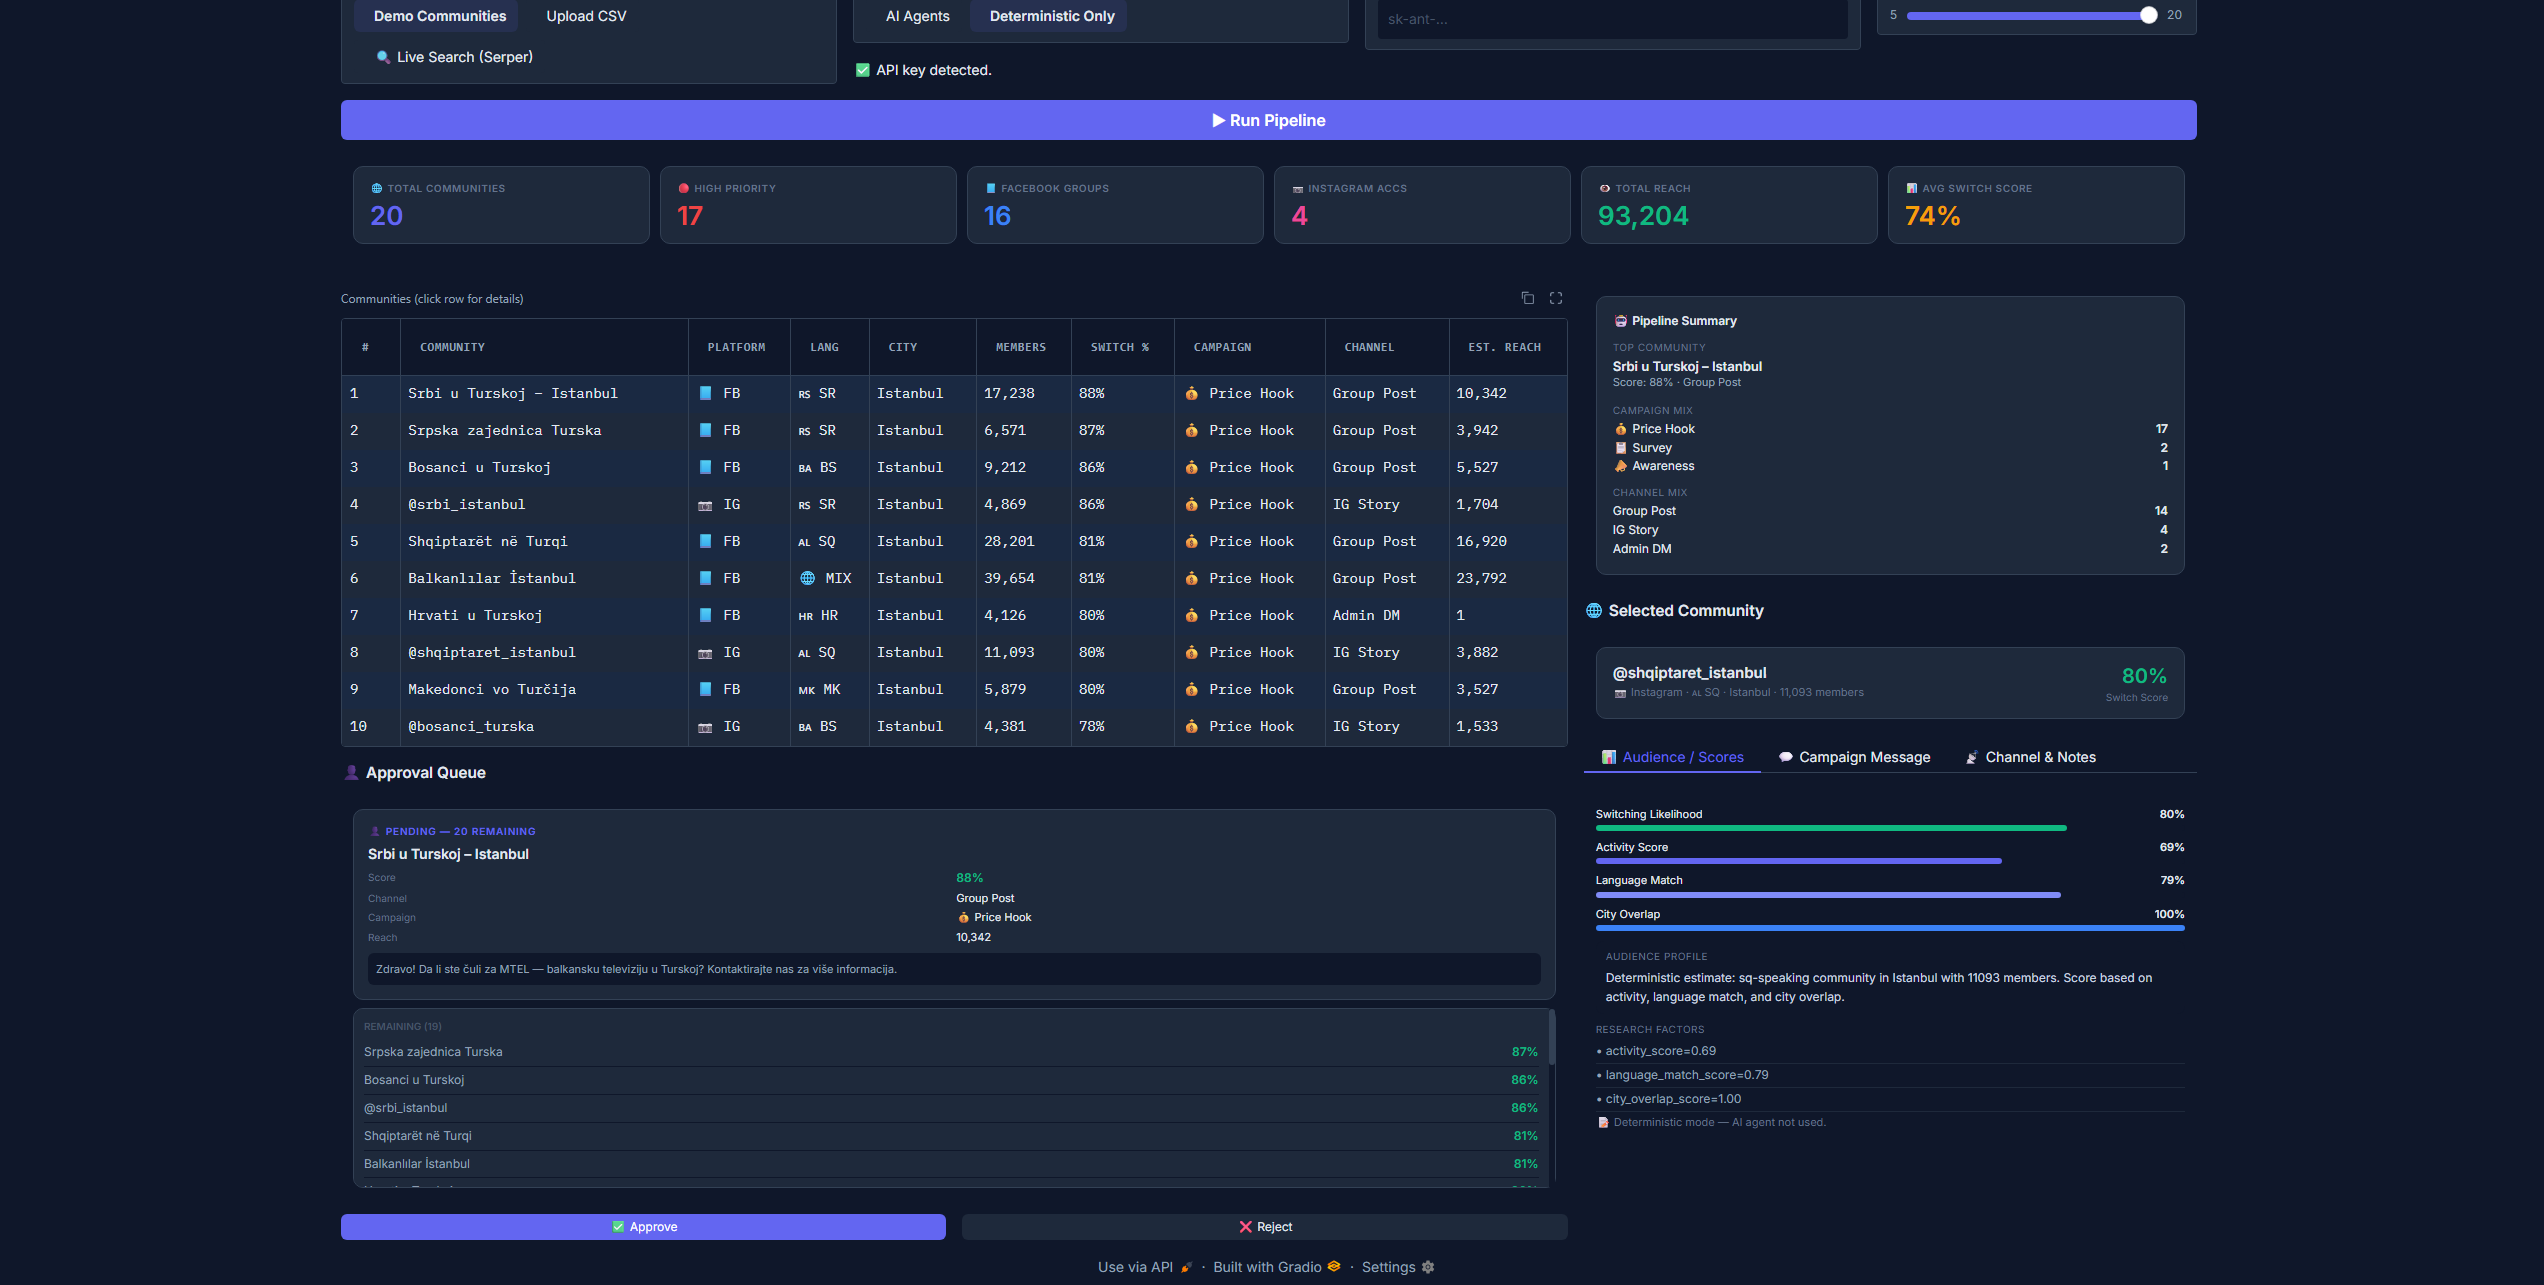Click the 16,920 est. reach cell

tap(1508, 542)
